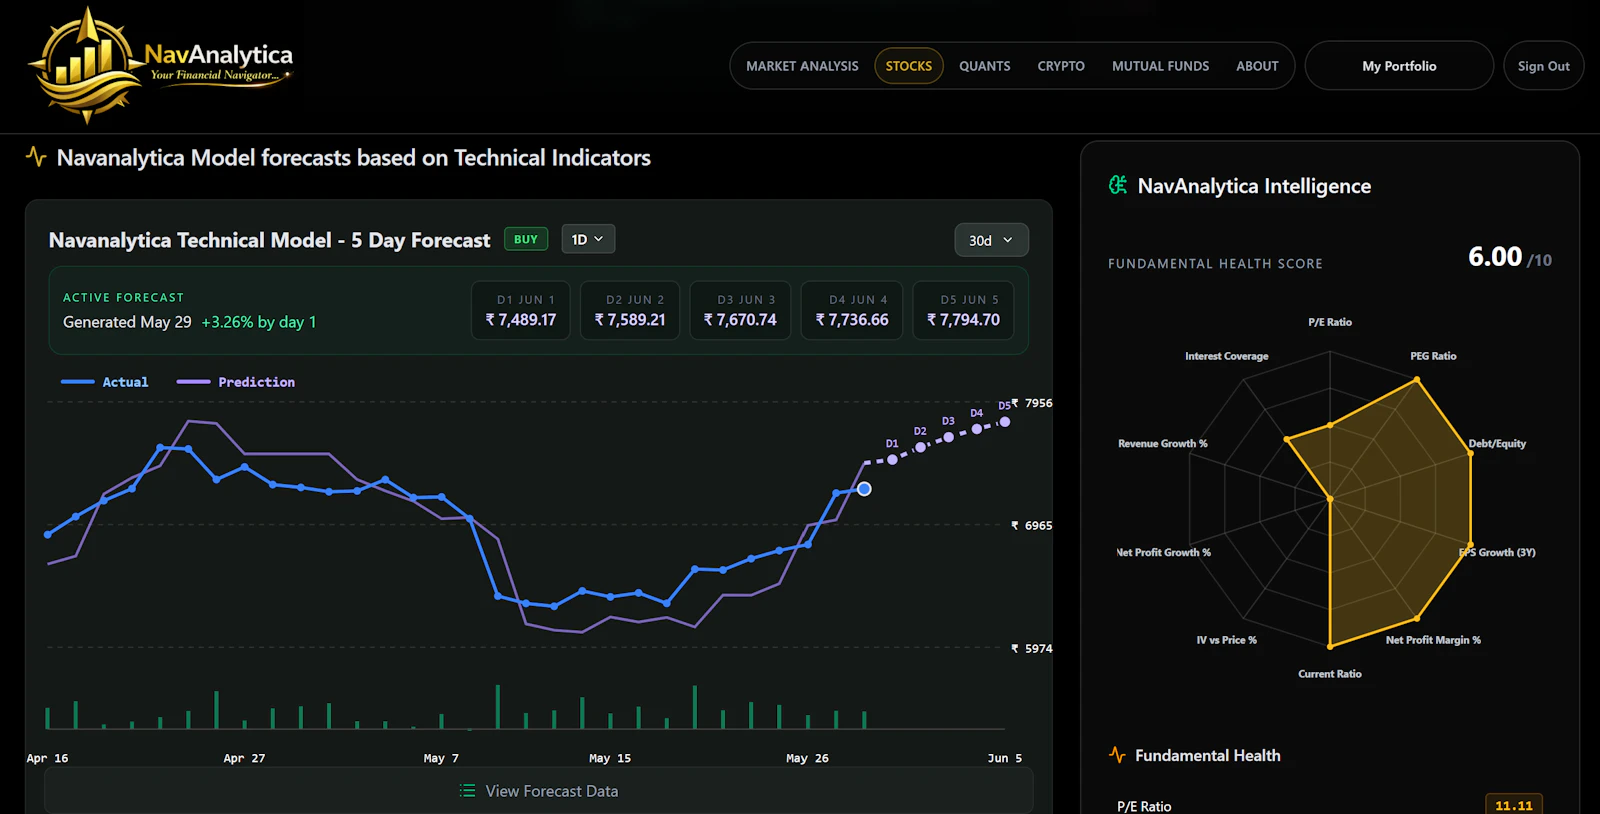
Task: Click the Generated May 29 text
Action: pyautogui.click(x=127, y=322)
